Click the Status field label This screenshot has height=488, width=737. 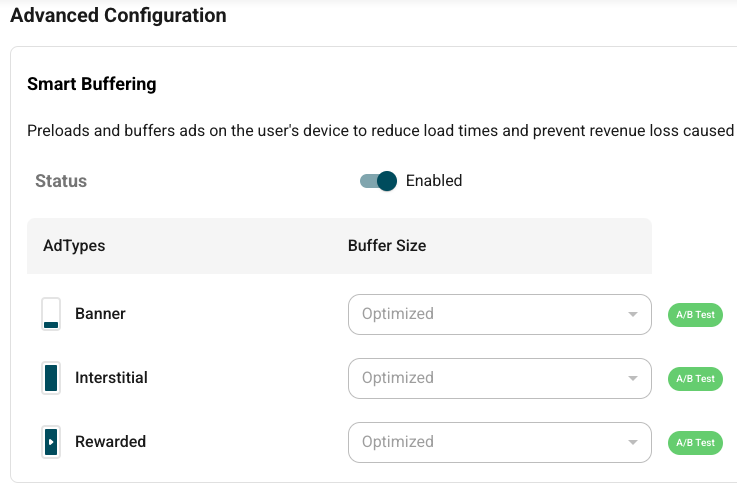coord(61,181)
